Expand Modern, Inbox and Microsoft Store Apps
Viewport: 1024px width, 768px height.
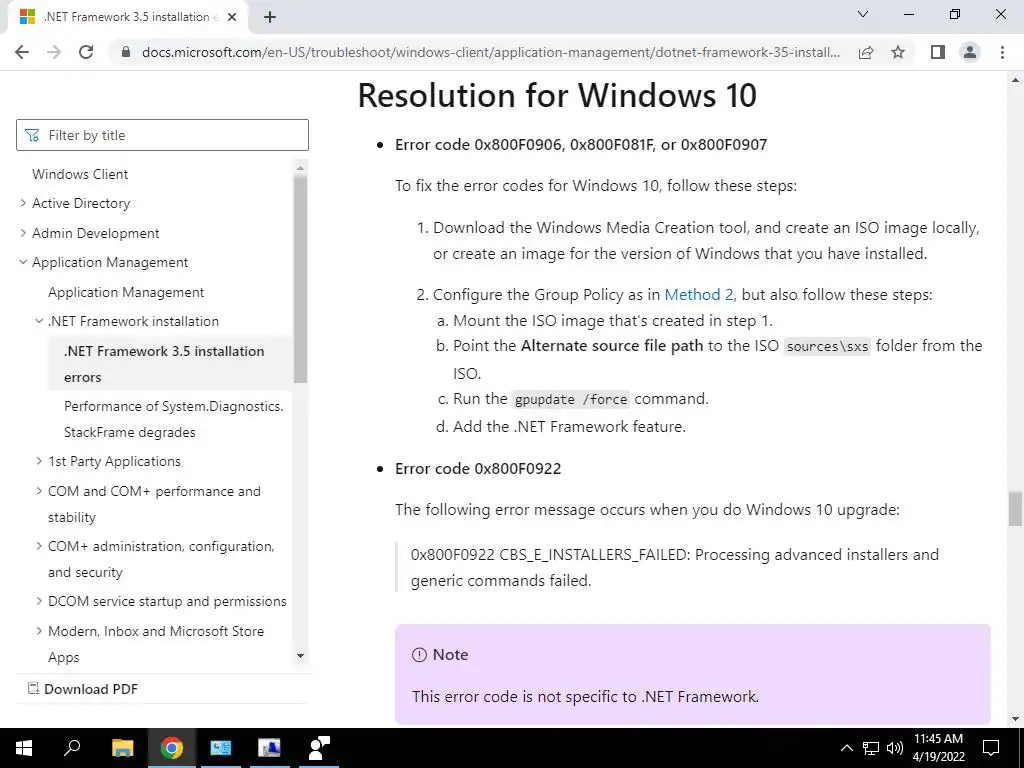(x=39, y=631)
